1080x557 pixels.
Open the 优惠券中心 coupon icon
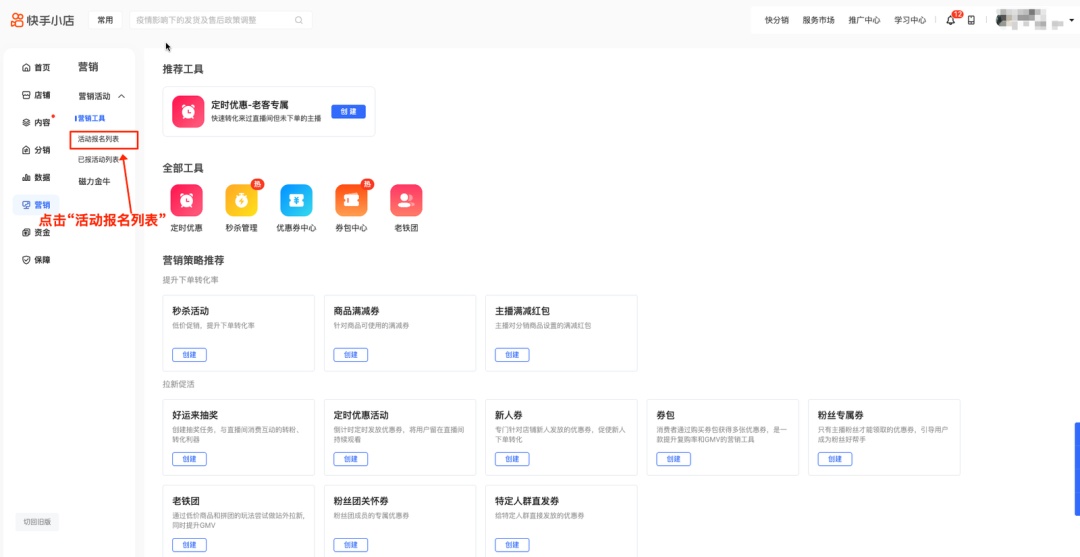point(296,201)
